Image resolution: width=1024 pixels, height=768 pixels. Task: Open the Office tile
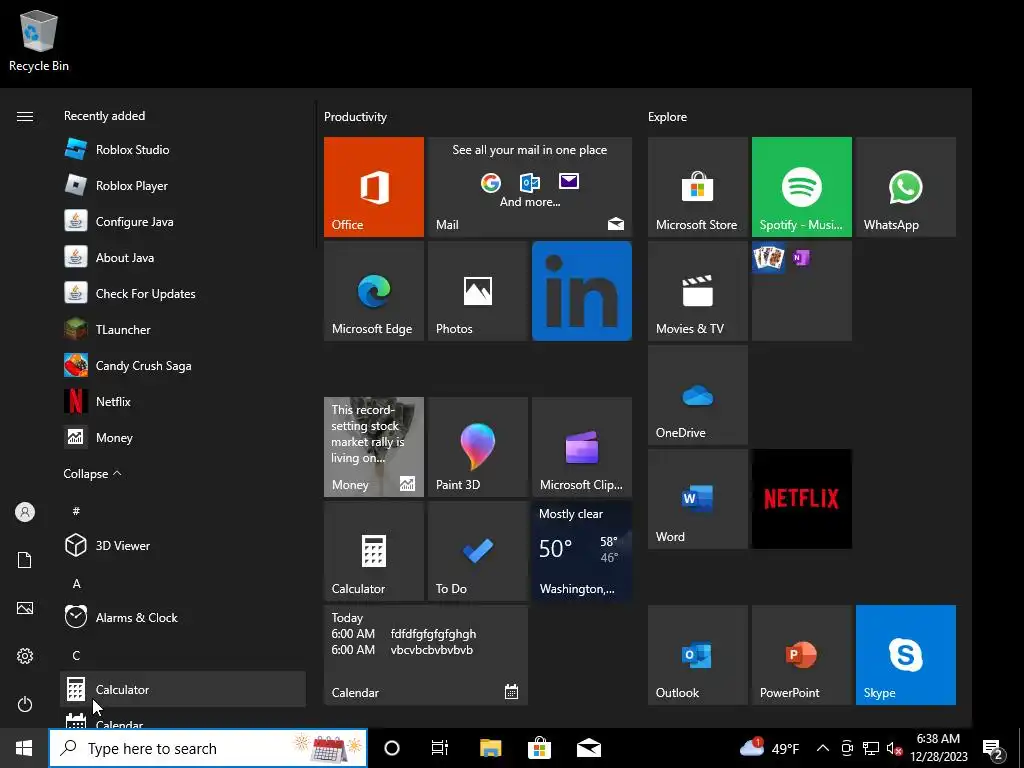(374, 187)
